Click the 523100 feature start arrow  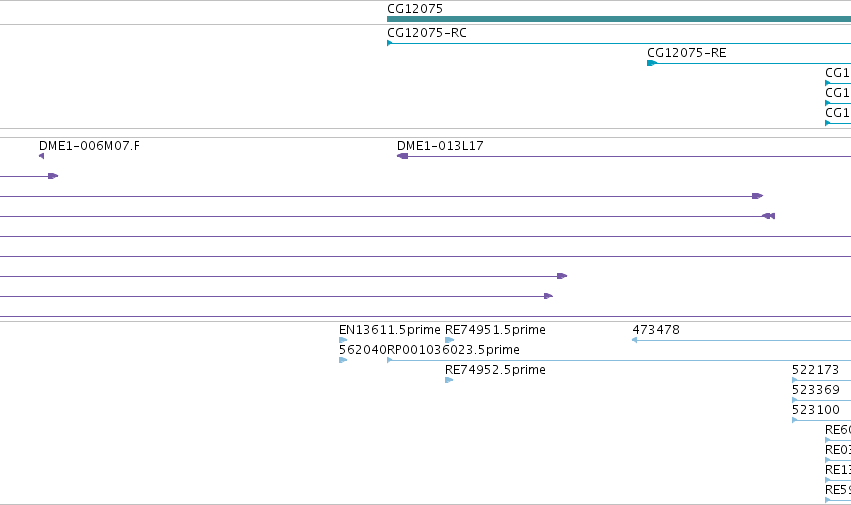[795, 420]
